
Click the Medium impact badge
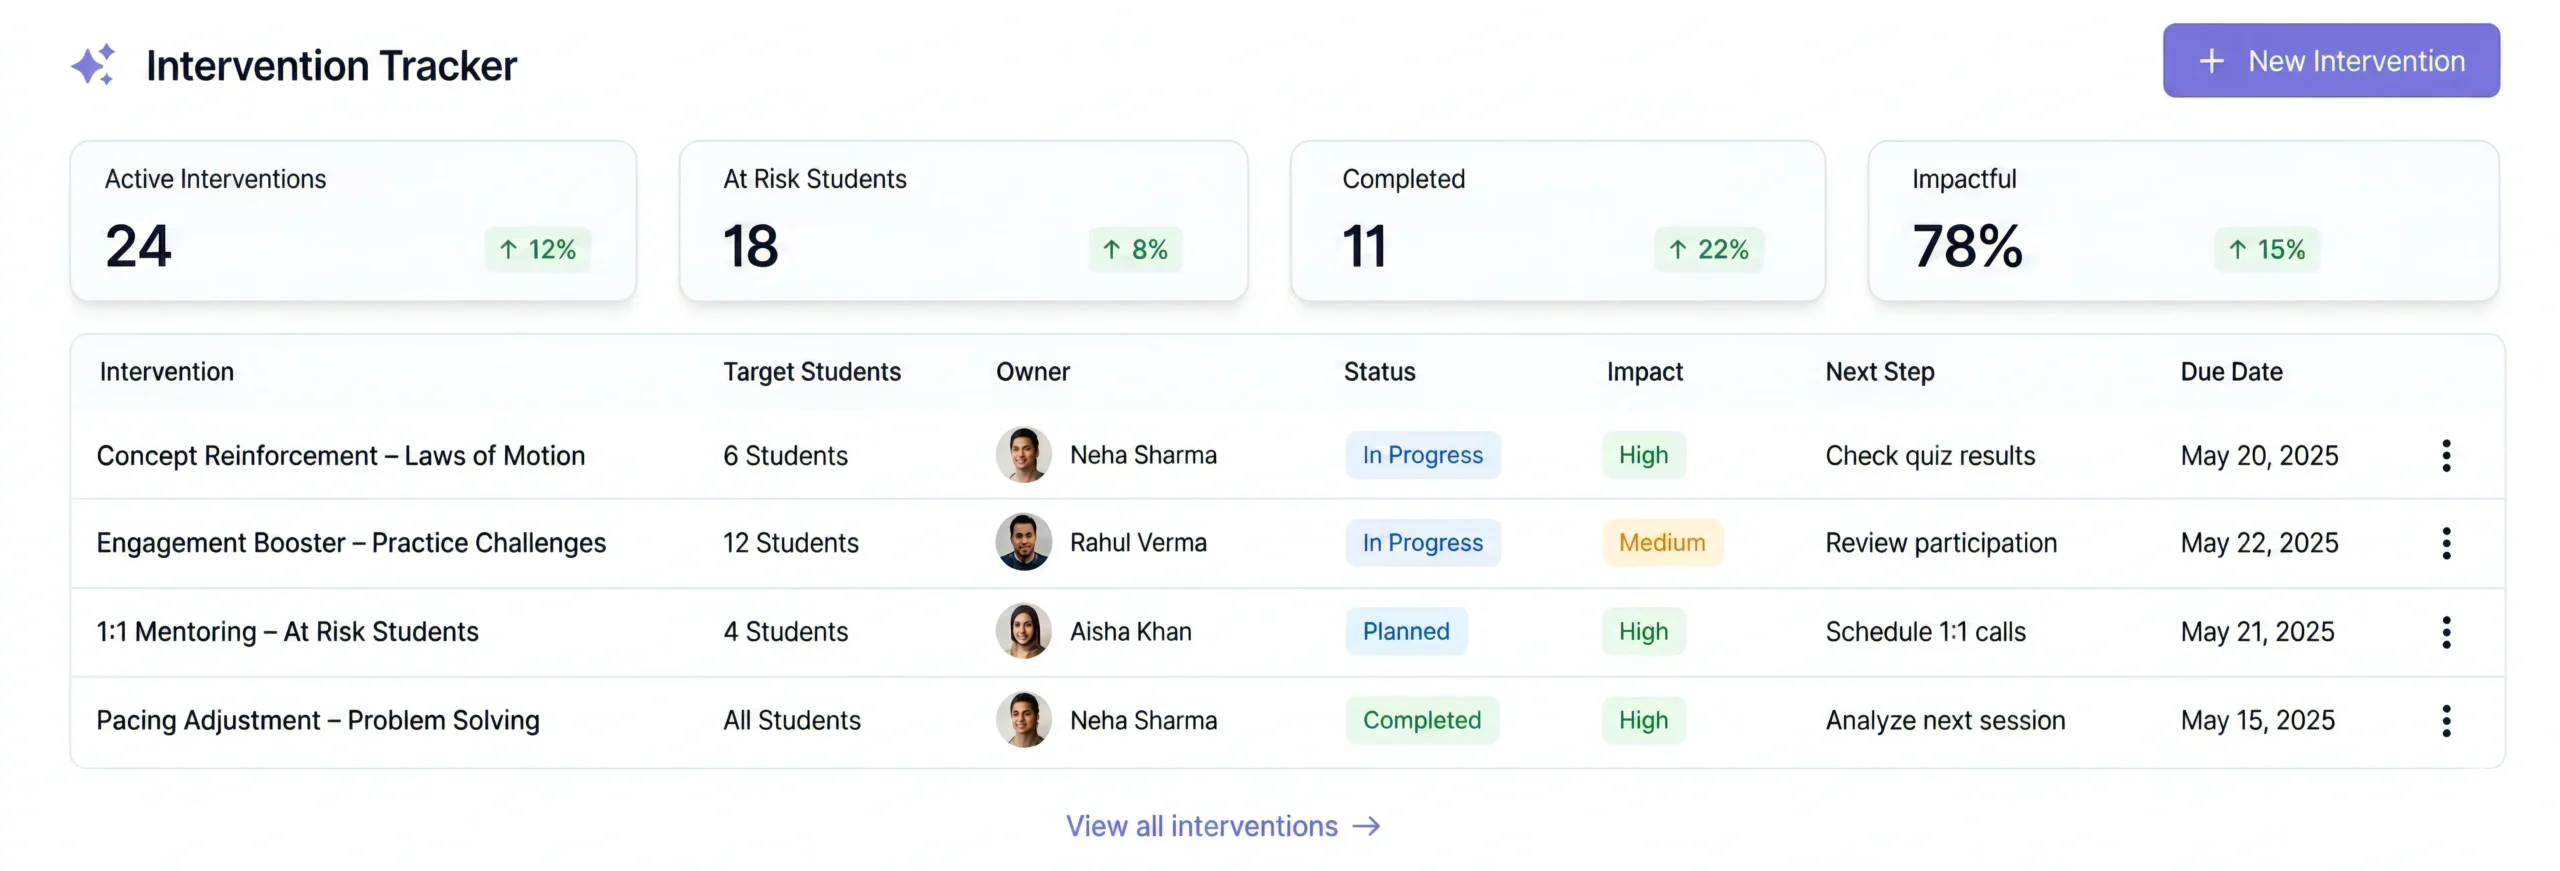[1662, 543]
